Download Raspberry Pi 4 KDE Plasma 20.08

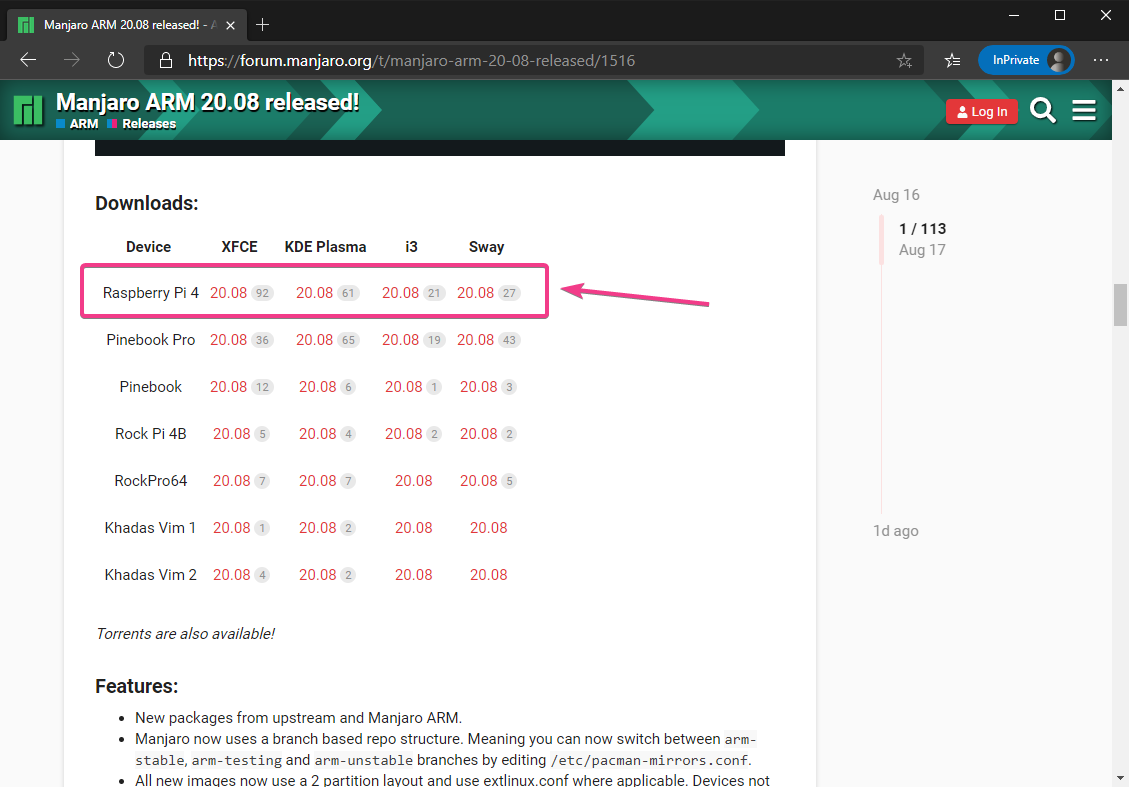(x=314, y=293)
